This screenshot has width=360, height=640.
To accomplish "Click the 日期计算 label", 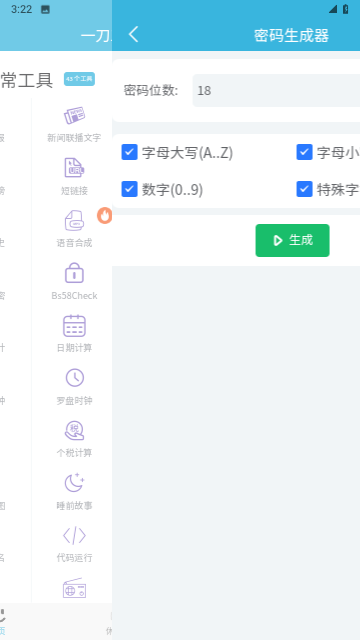I will [x=74, y=348].
